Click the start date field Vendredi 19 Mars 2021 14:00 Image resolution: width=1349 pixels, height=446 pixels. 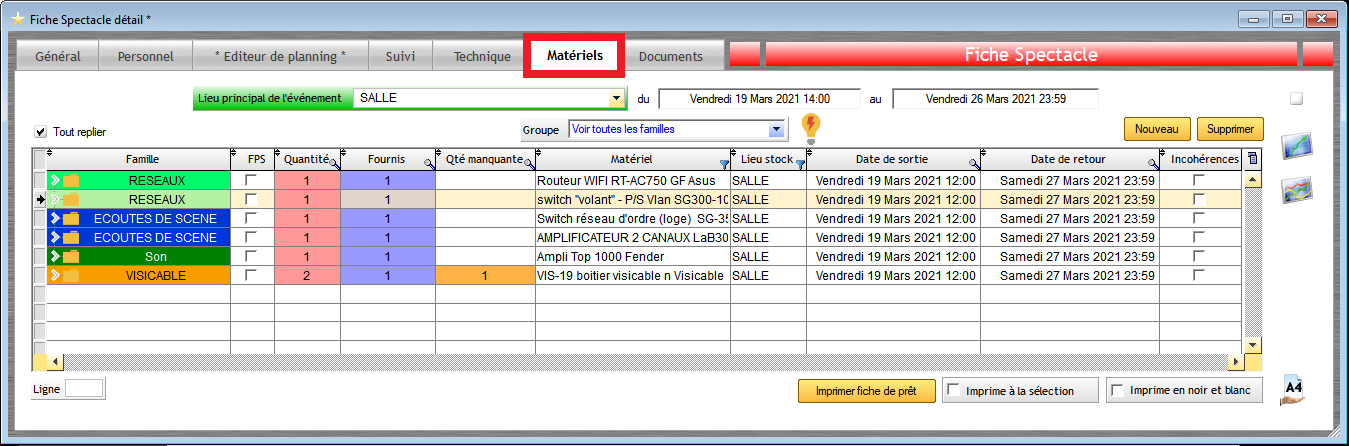click(x=759, y=99)
